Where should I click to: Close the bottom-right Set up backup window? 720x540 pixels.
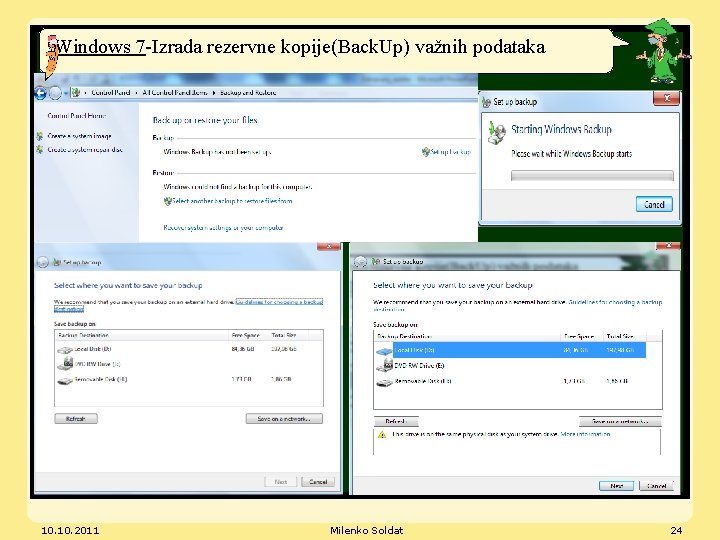click(x=668, y=246)
